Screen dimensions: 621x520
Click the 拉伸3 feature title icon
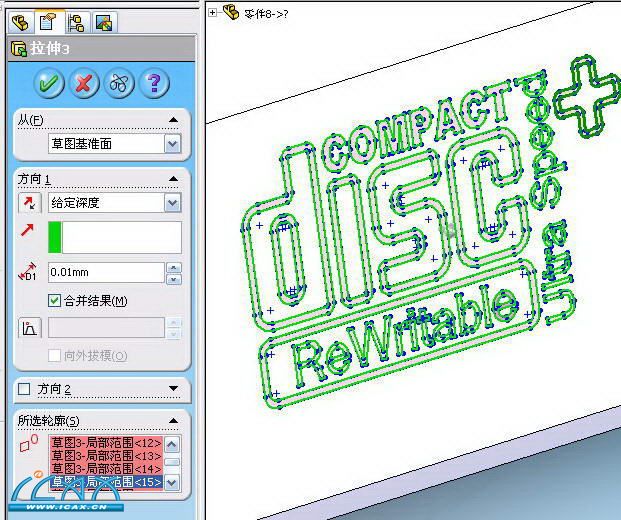tap(19, 49)
